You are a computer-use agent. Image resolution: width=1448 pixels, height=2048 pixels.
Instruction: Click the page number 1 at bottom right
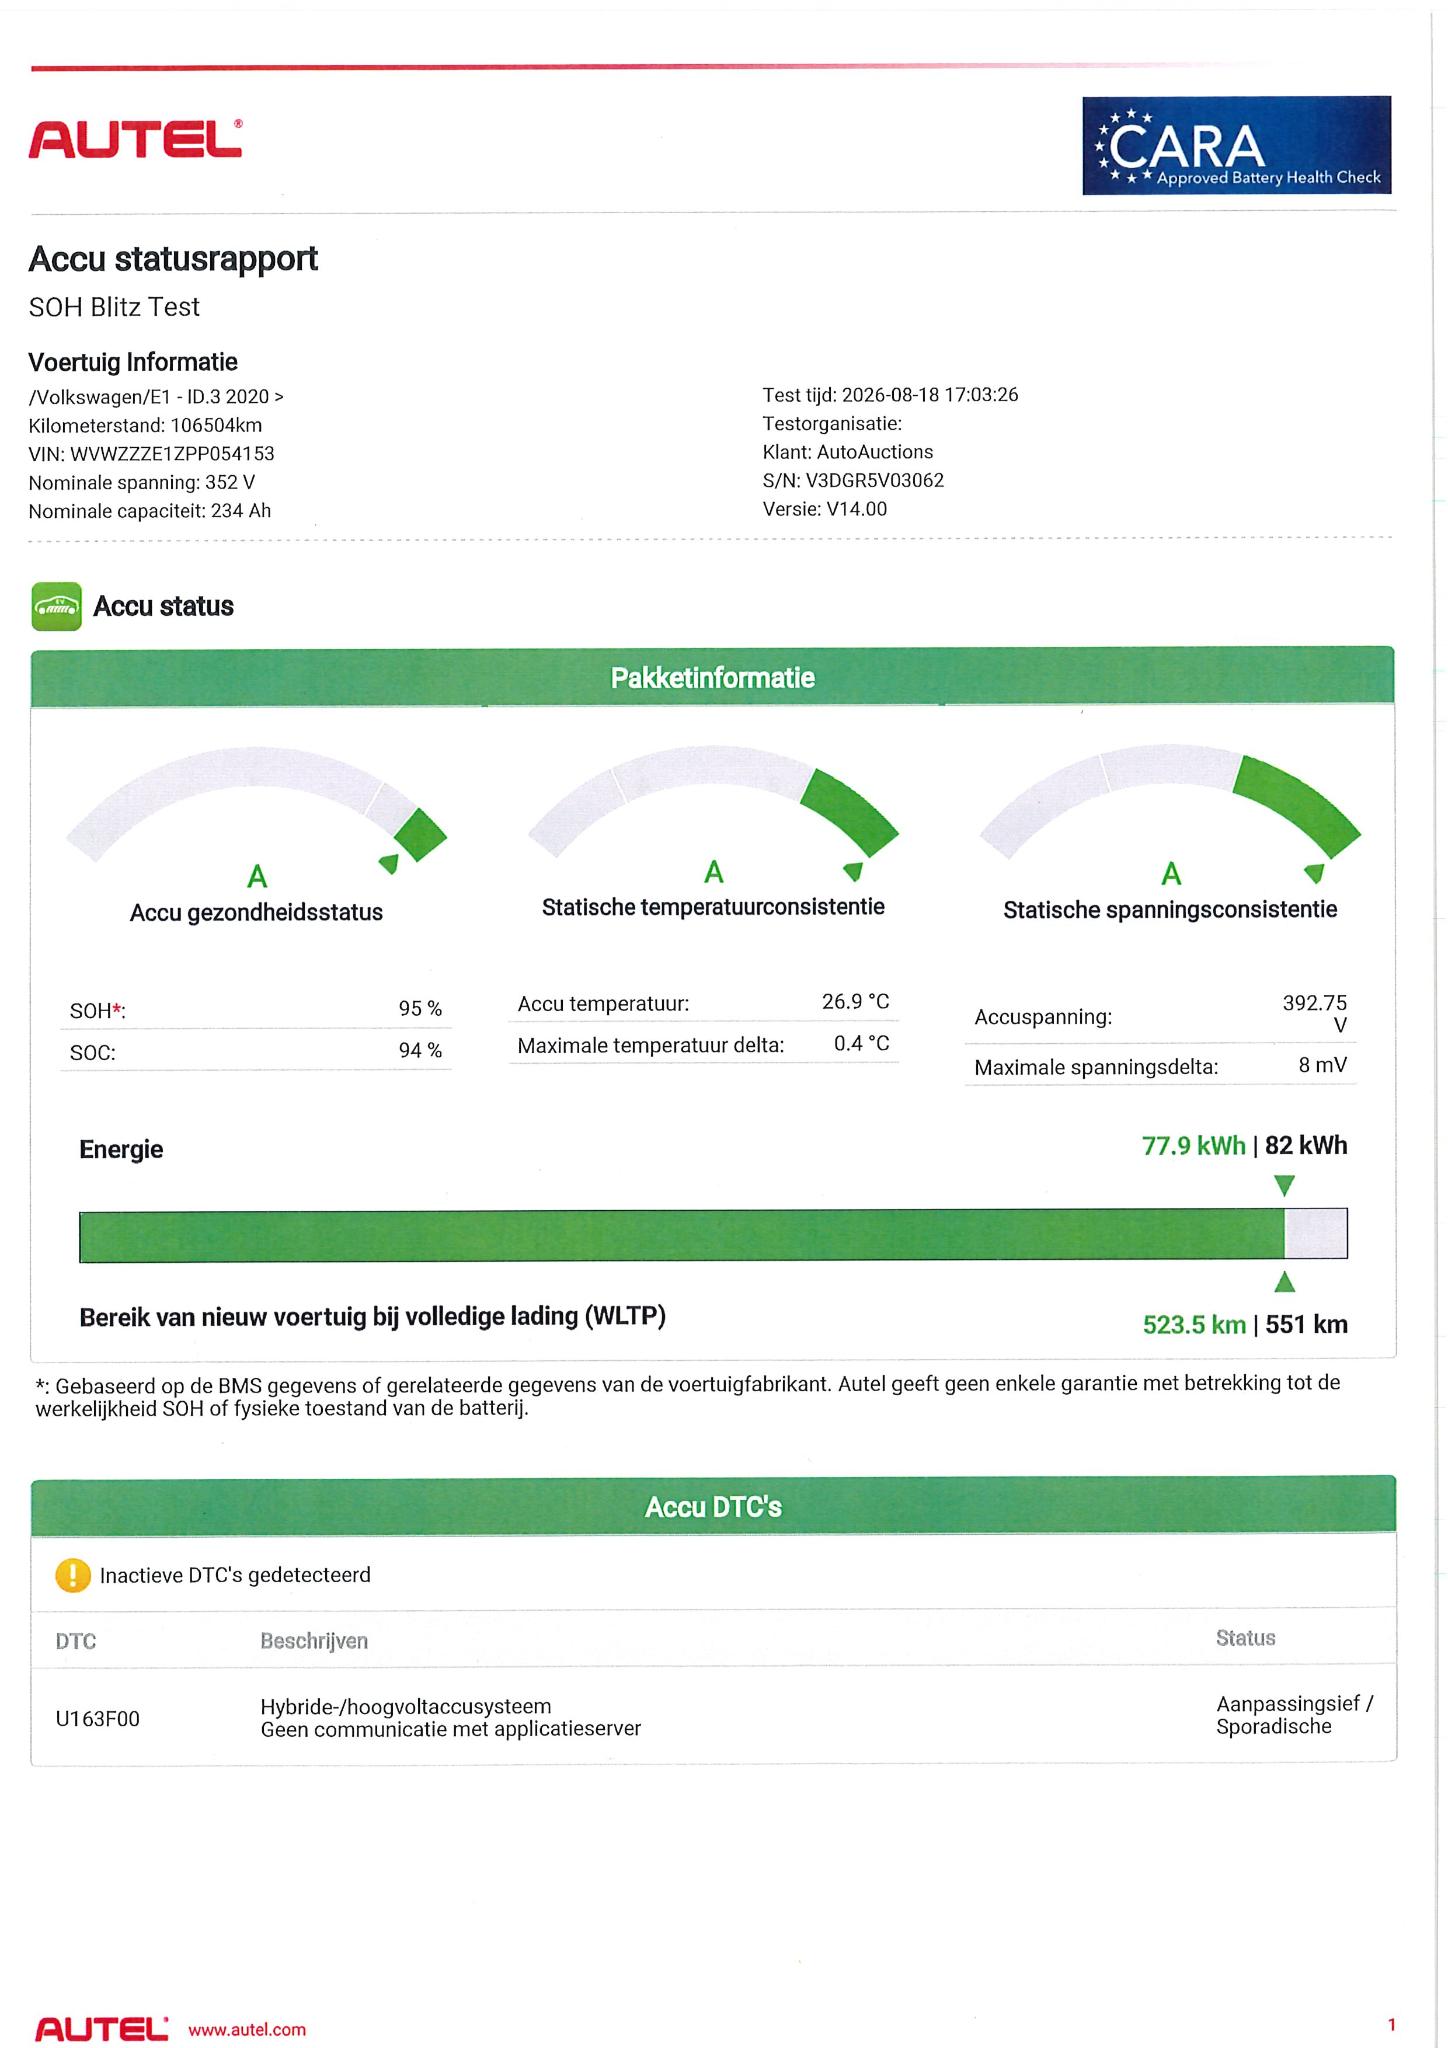tap(1391, 2025)
